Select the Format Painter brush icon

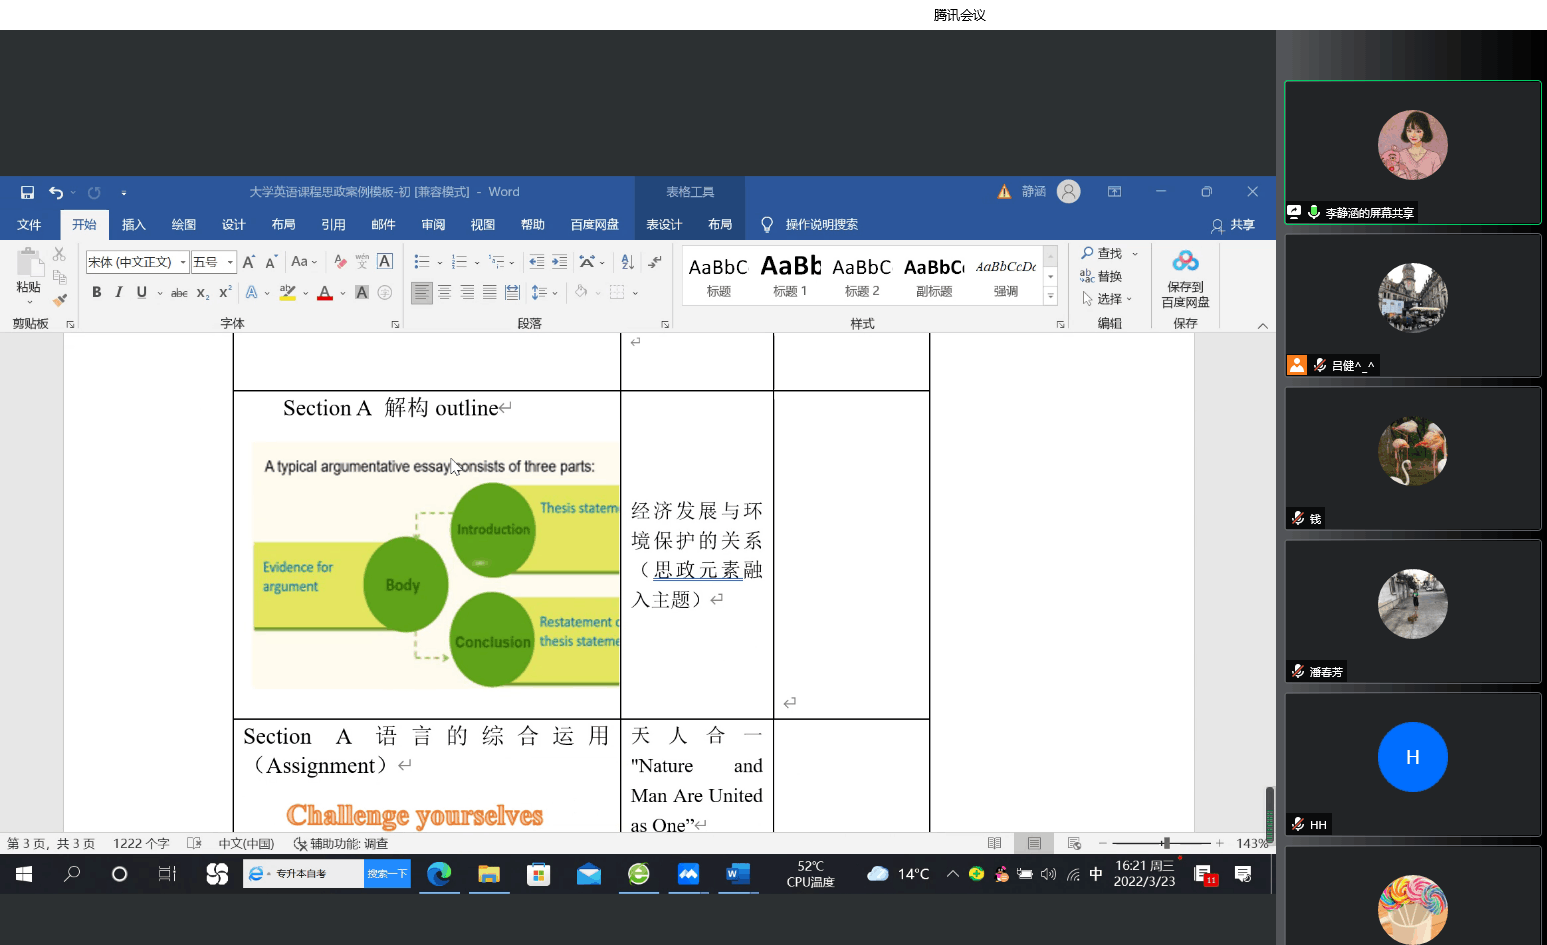60,299
